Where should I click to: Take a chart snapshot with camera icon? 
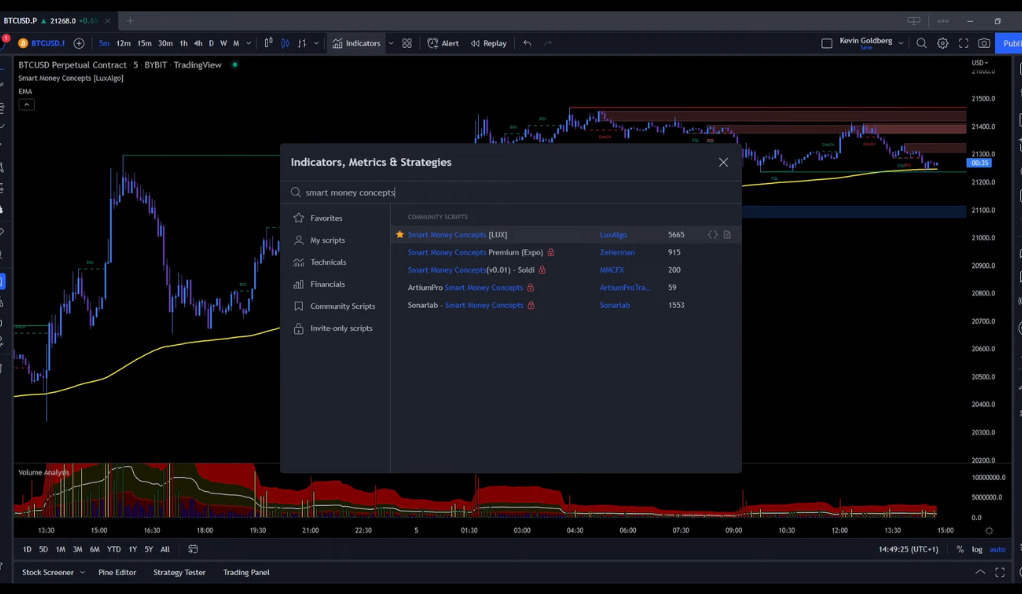pos(984,43)
